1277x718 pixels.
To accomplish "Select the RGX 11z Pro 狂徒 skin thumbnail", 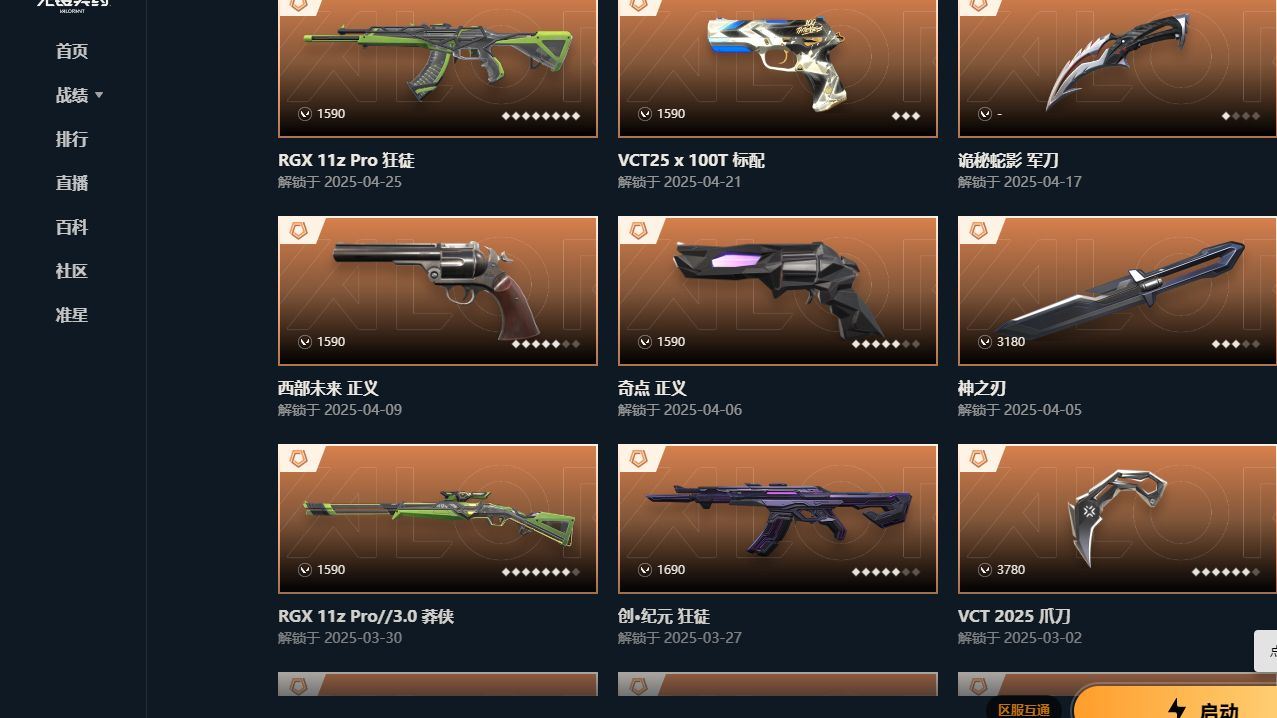I will tap(438, 68).
